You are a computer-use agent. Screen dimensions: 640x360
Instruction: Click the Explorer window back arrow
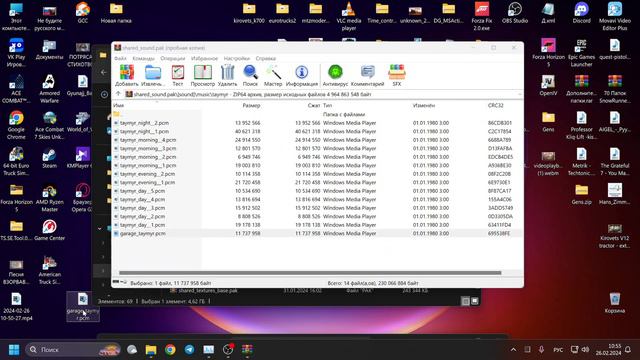(104, 72)
